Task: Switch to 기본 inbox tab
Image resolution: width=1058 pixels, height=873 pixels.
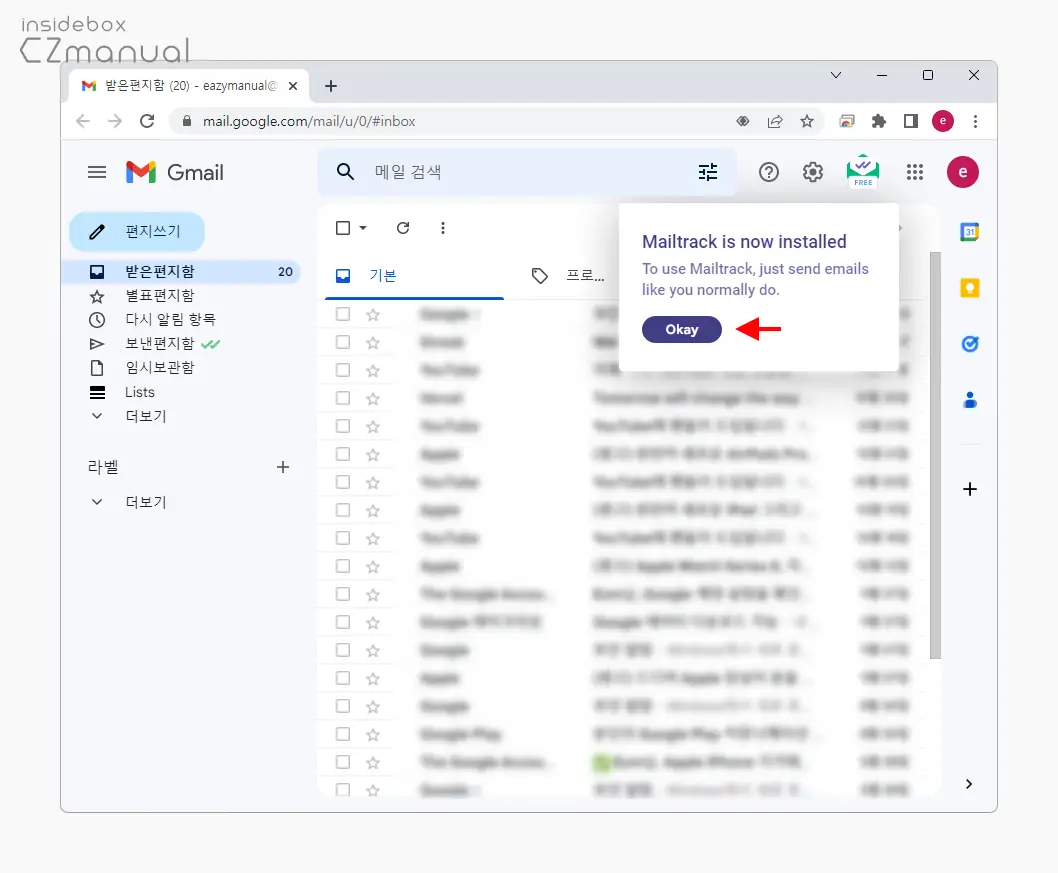Action: [414, 275]
